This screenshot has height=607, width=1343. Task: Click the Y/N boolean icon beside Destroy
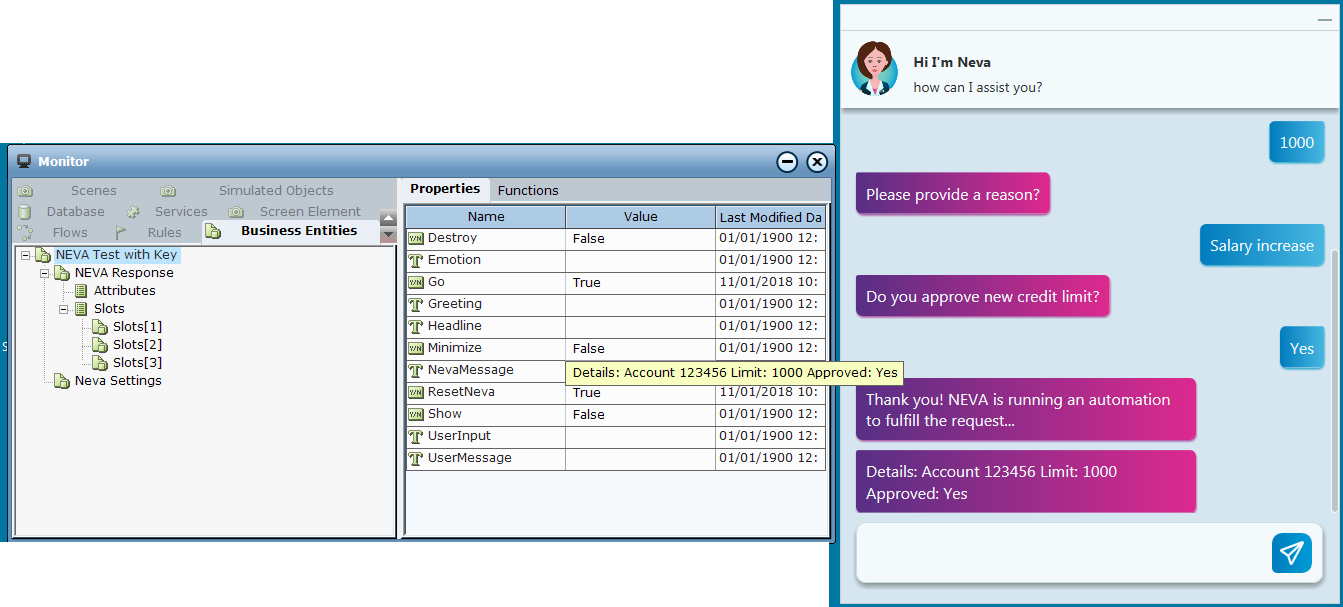[x=416, y=238]
